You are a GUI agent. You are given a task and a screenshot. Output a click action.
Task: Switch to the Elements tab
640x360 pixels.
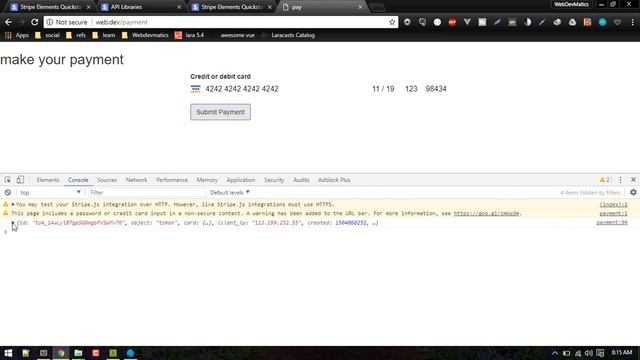(48, 180)
